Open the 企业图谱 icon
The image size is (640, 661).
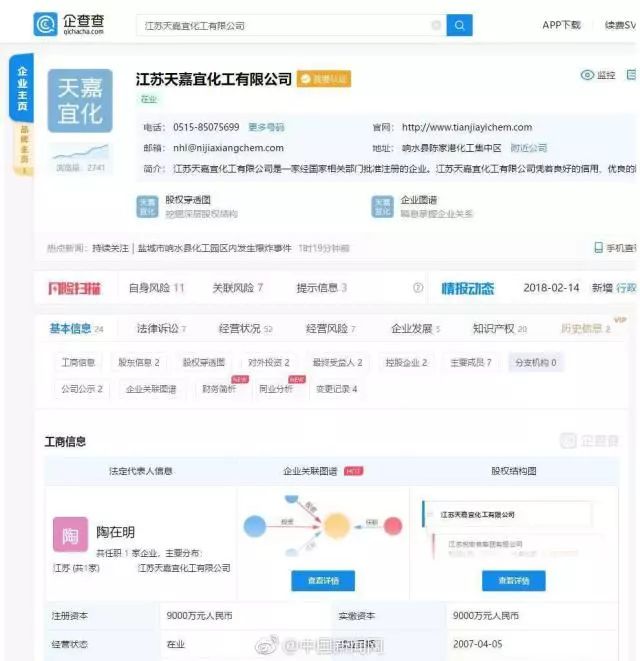point(383,206)
